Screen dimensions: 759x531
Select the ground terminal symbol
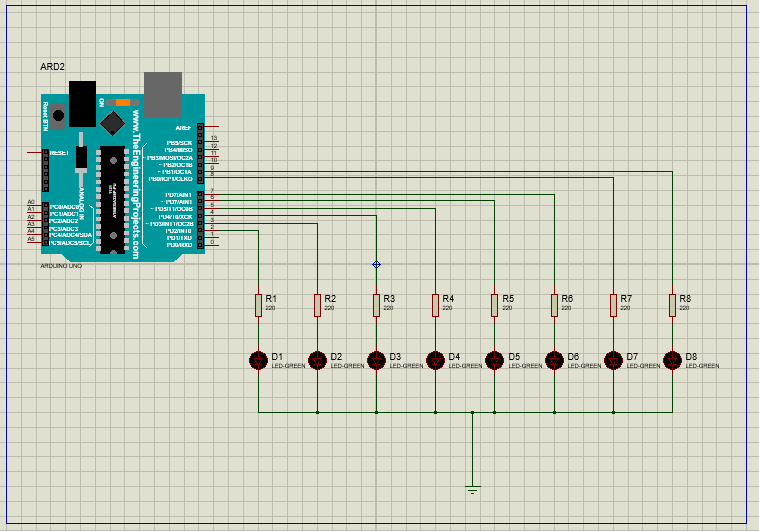point(472,489)
